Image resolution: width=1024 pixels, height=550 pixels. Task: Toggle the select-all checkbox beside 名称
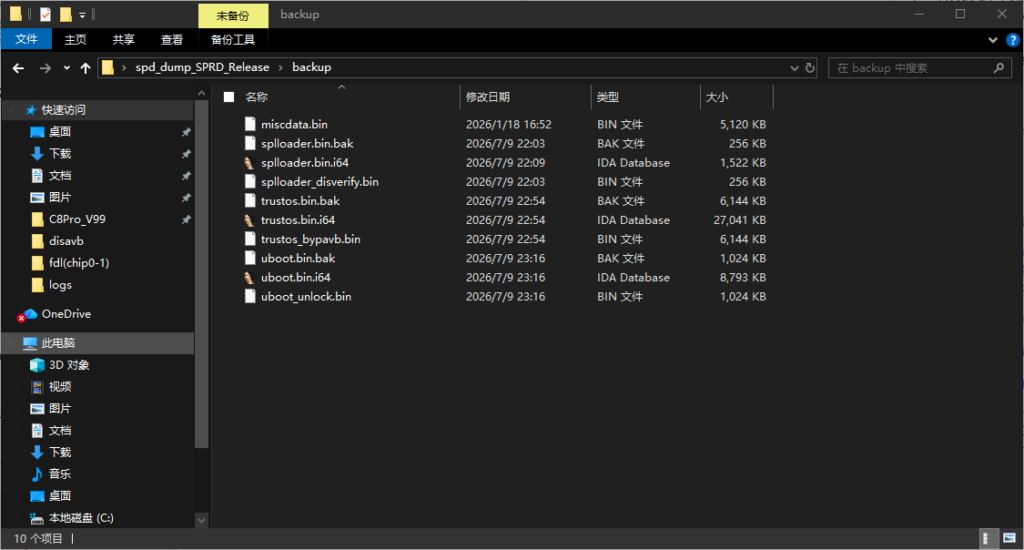229,97
